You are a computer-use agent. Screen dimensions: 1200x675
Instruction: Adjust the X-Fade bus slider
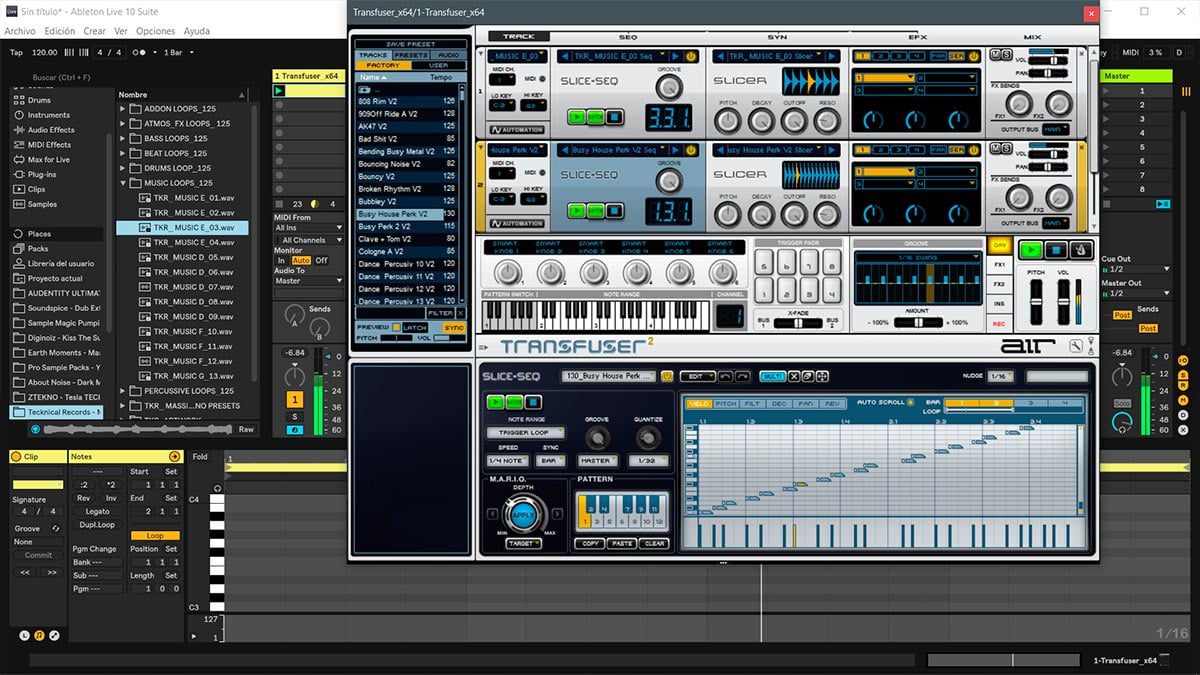point(798,322)
